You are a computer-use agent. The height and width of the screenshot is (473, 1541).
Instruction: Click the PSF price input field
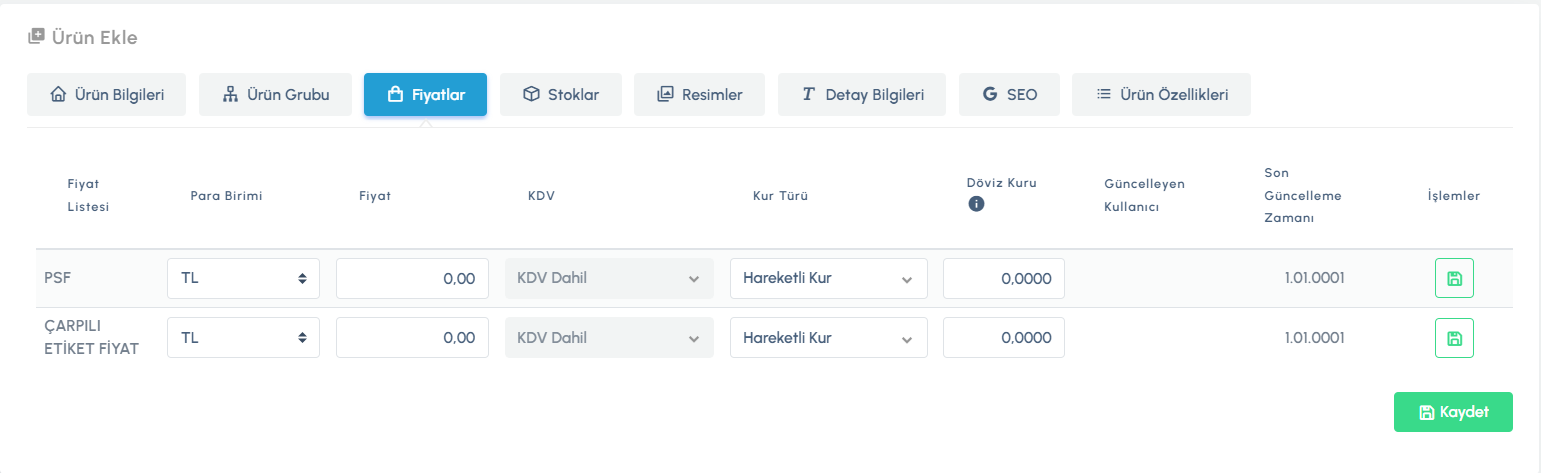point(412,278)
